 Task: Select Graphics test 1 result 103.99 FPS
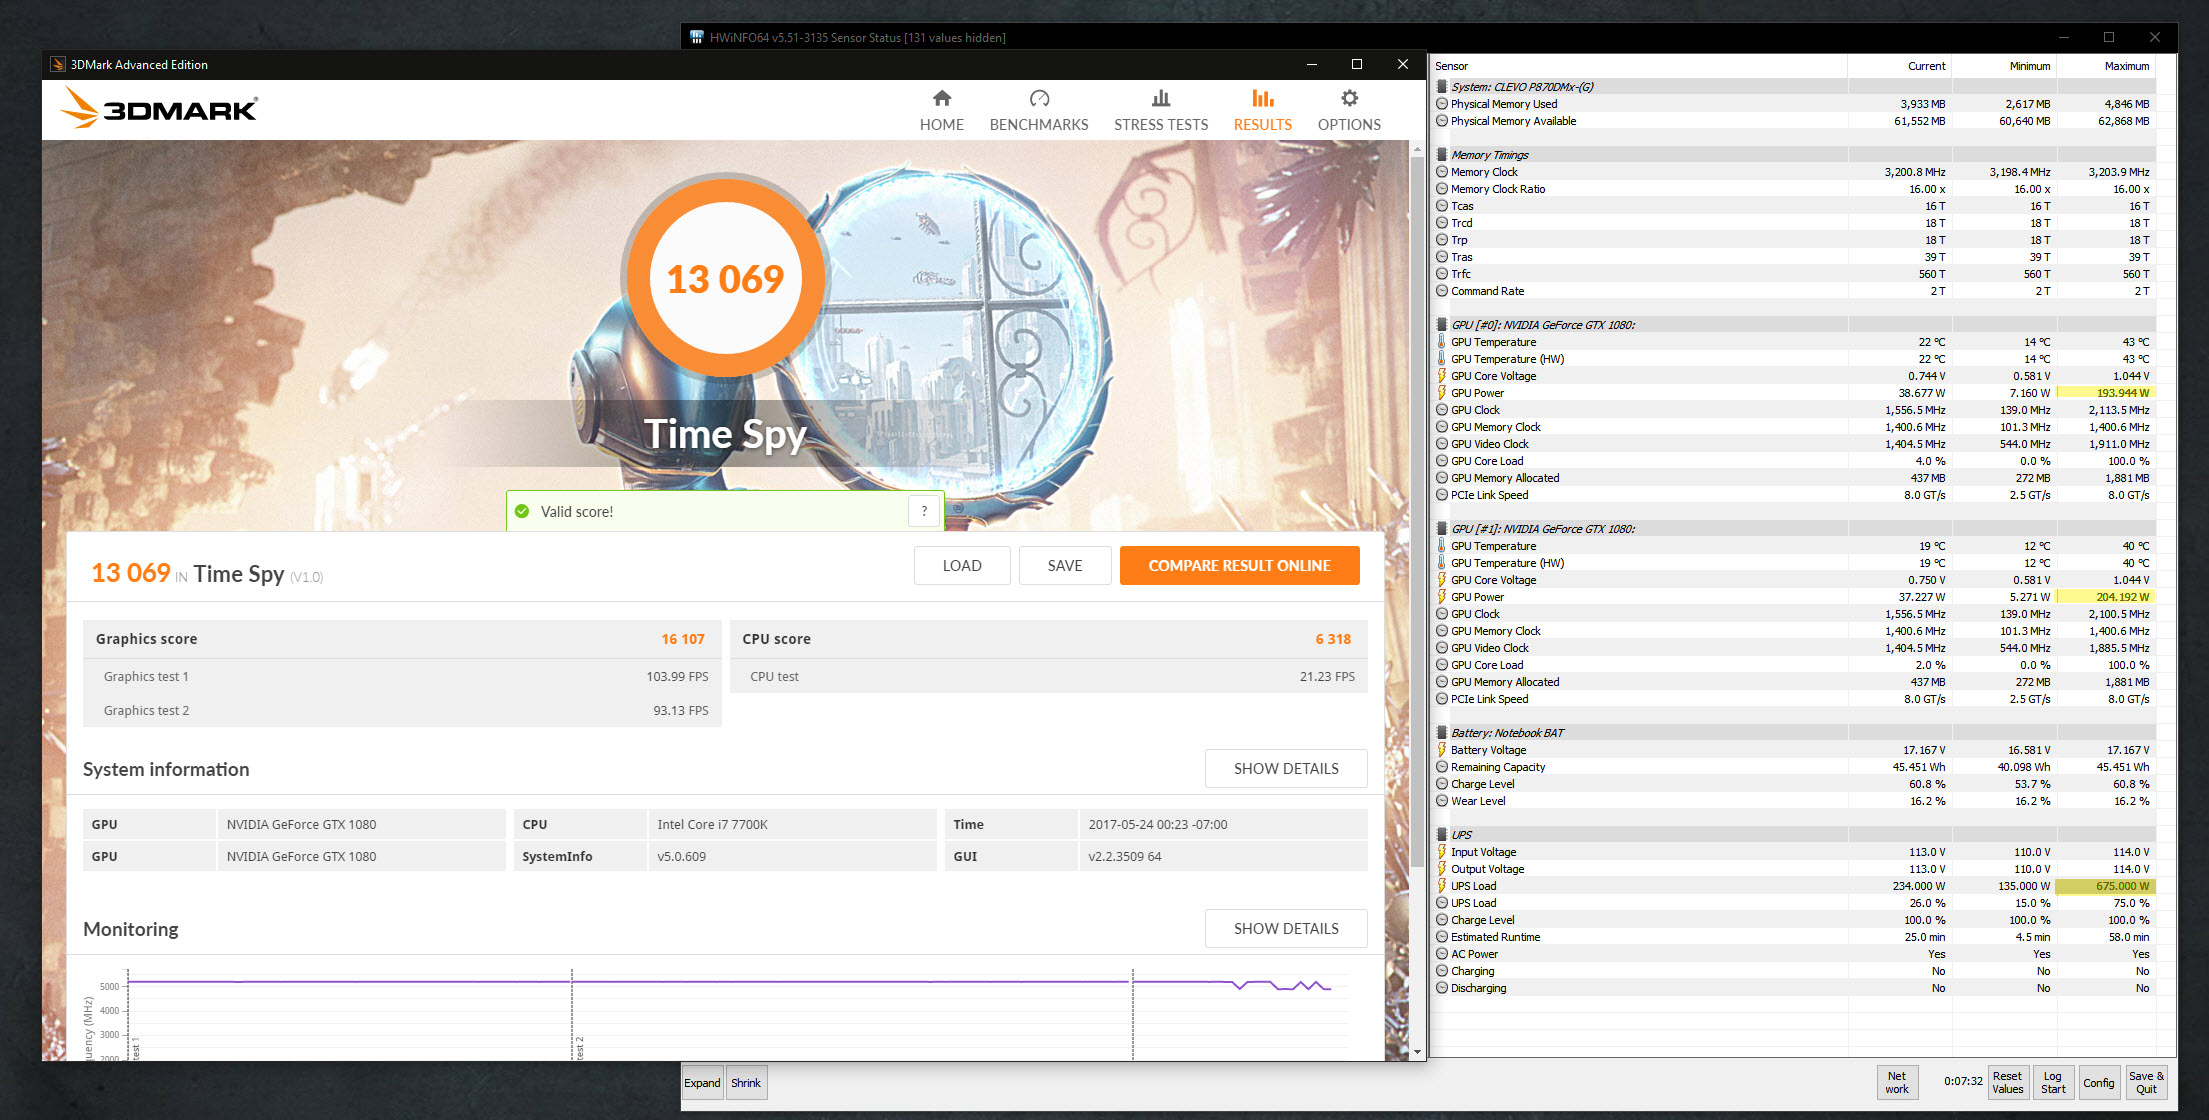coord(677,676)
